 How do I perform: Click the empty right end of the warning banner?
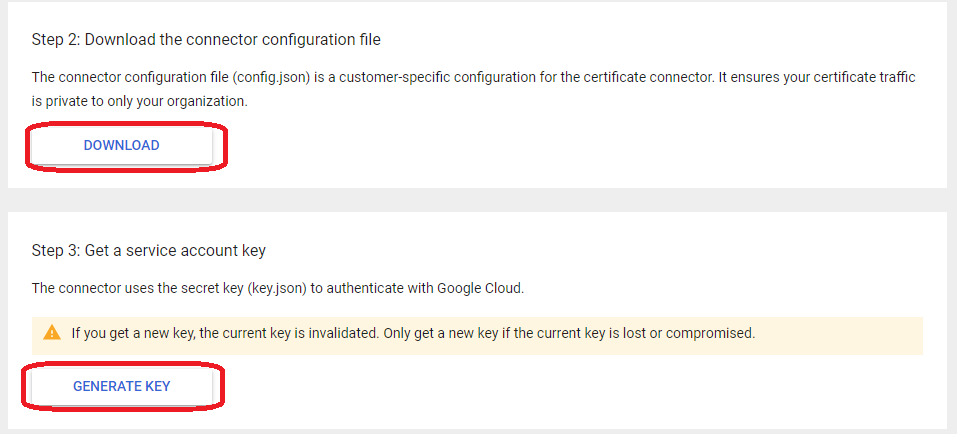point(850,333)
